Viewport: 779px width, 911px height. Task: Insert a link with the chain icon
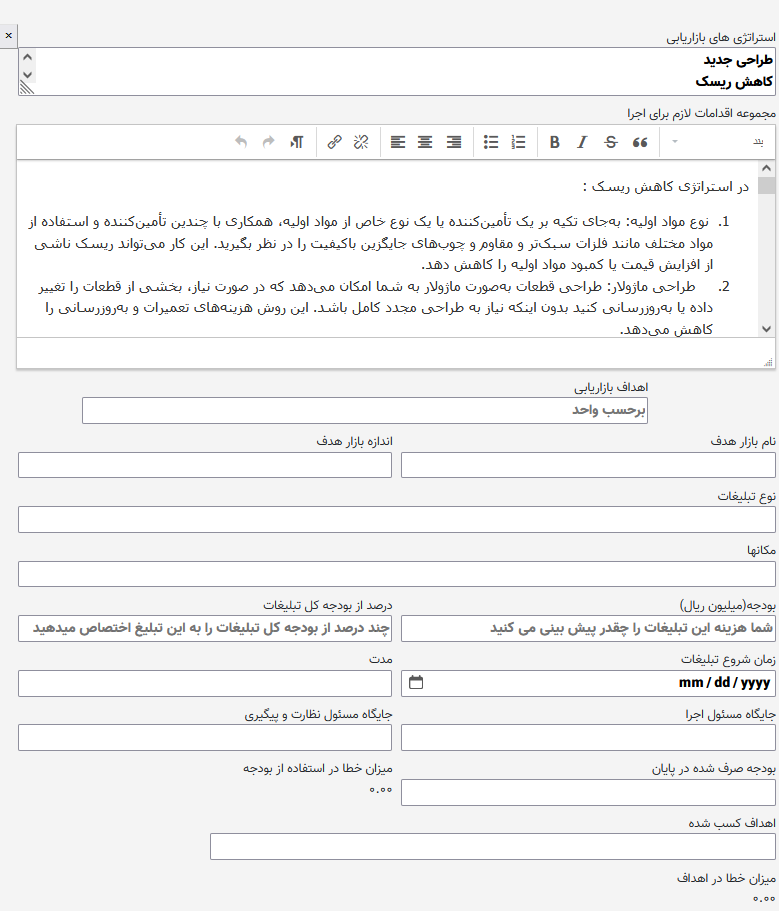coord(334,142)
